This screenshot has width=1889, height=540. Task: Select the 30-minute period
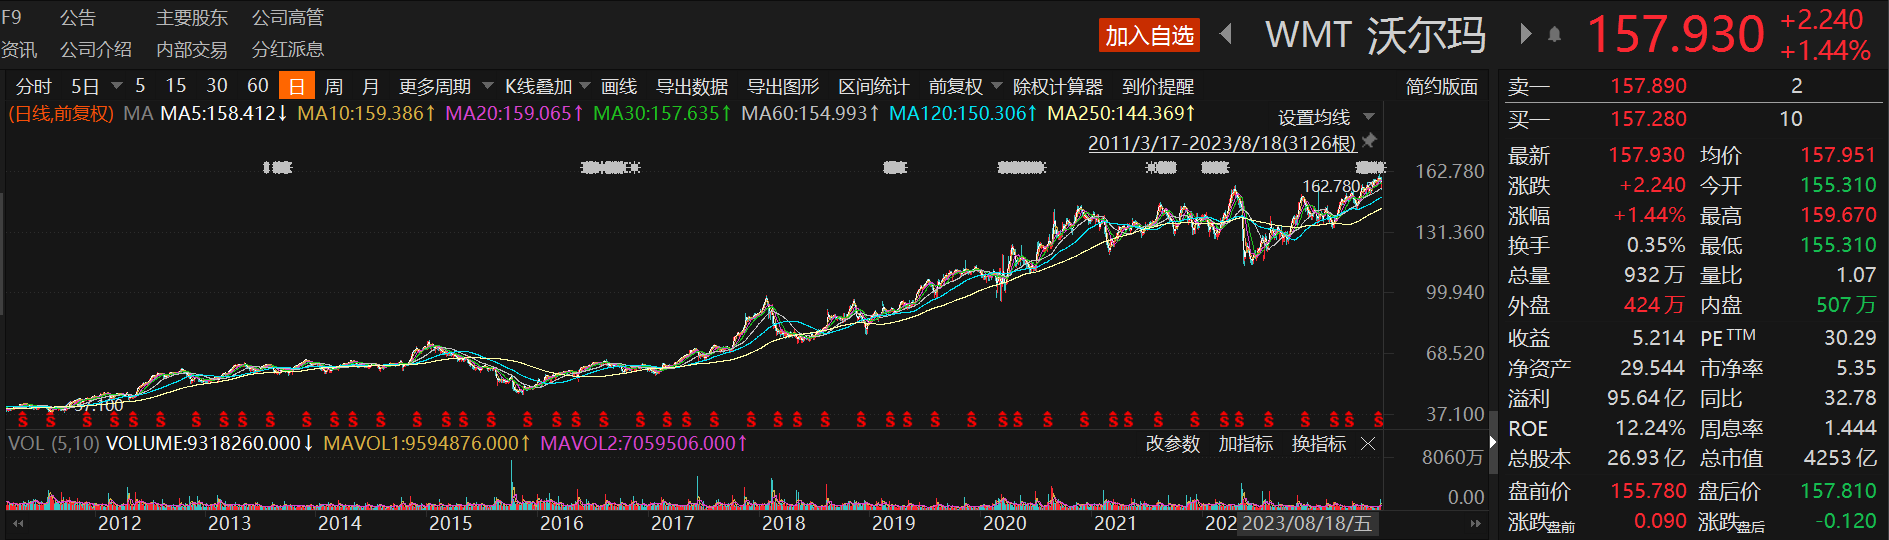(217, 86)
